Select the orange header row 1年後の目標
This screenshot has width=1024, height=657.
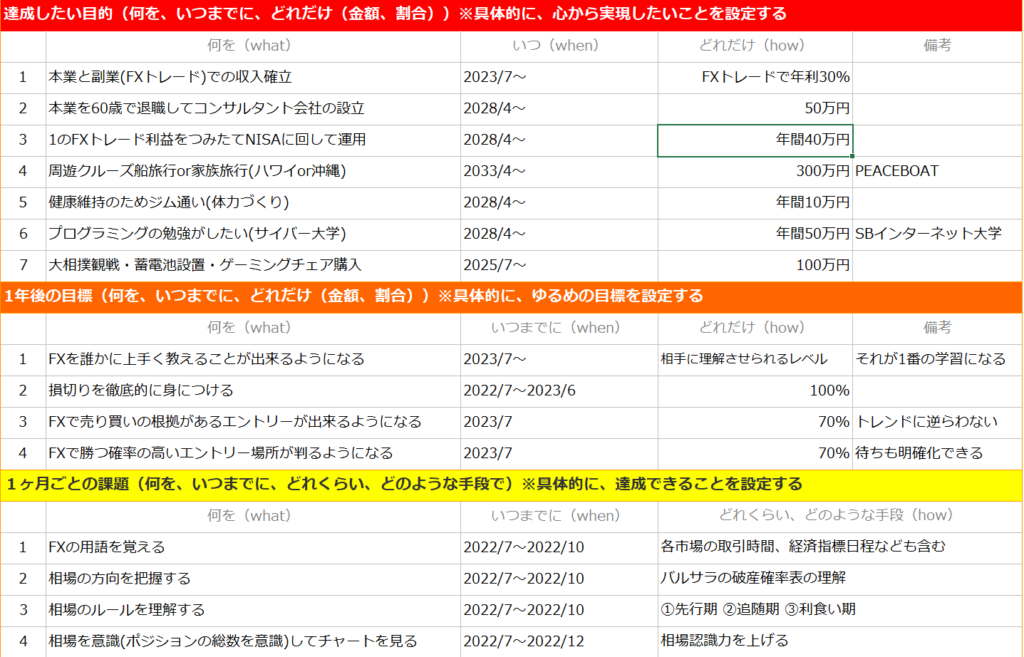pos(512,296)
